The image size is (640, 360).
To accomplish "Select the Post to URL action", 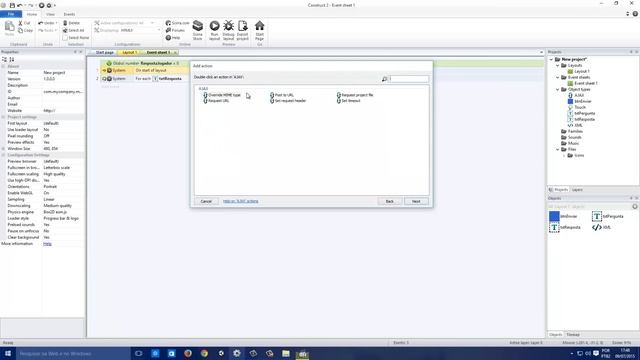I will [282, 95].
